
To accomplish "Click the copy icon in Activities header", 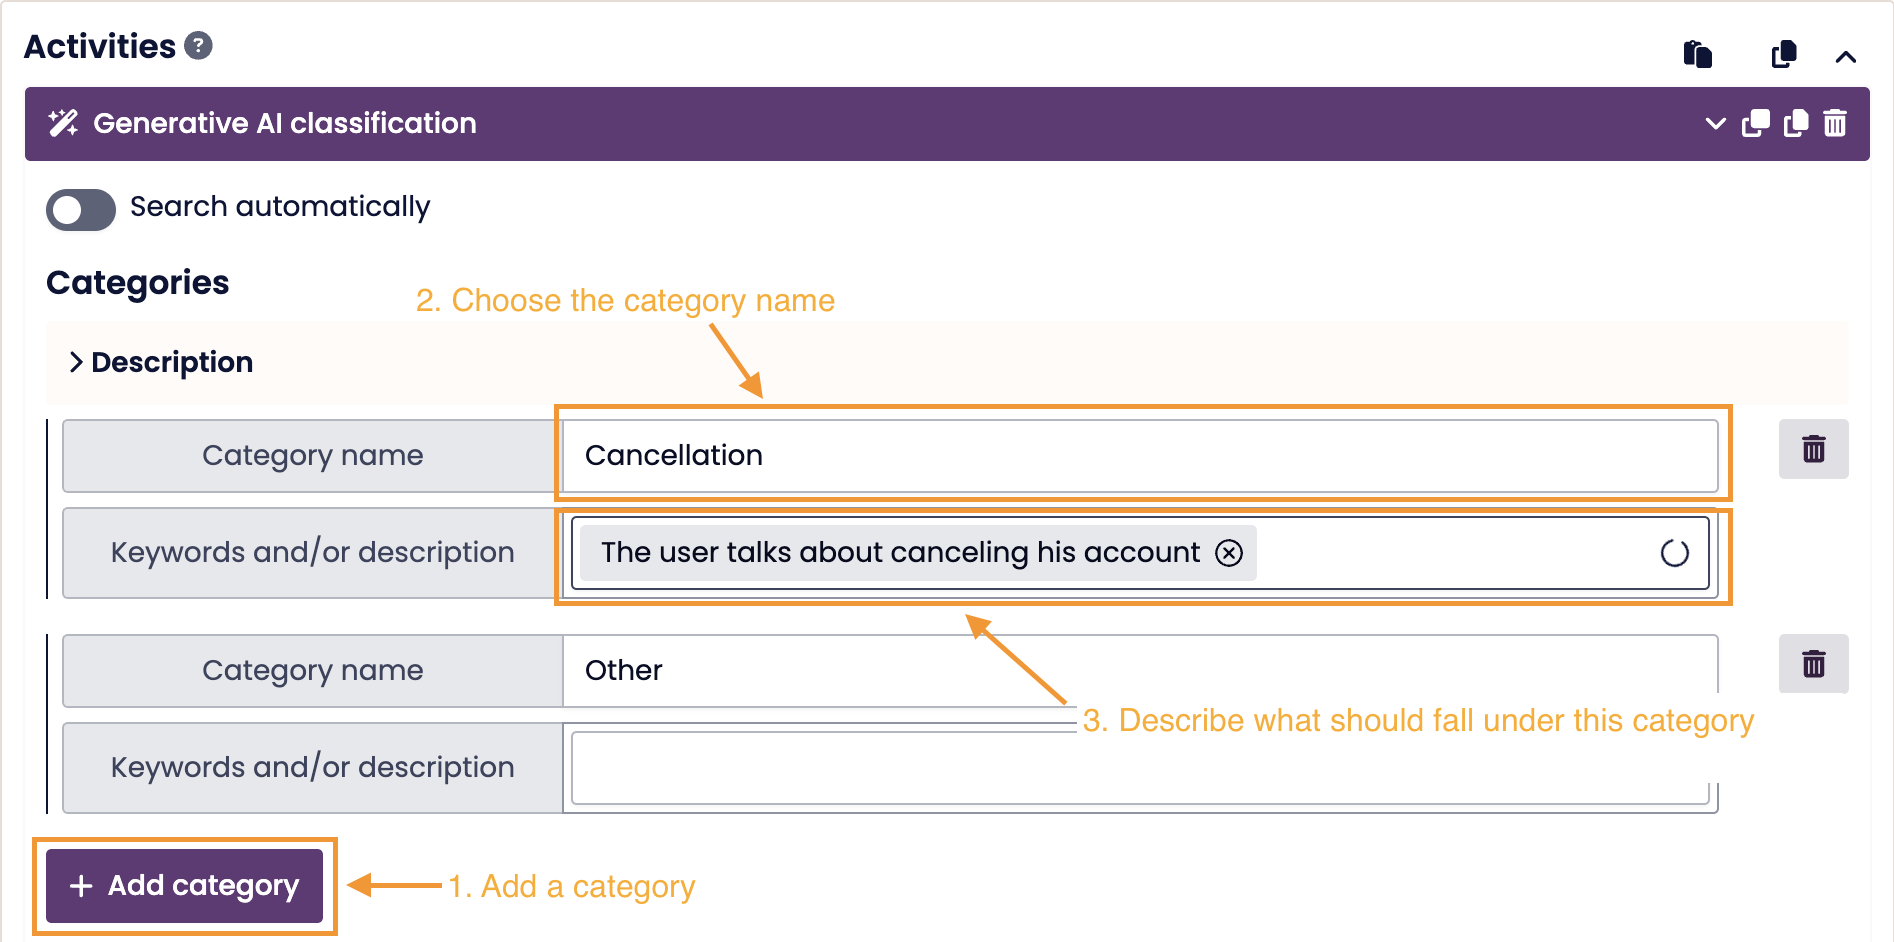I will coord(1783,54).
